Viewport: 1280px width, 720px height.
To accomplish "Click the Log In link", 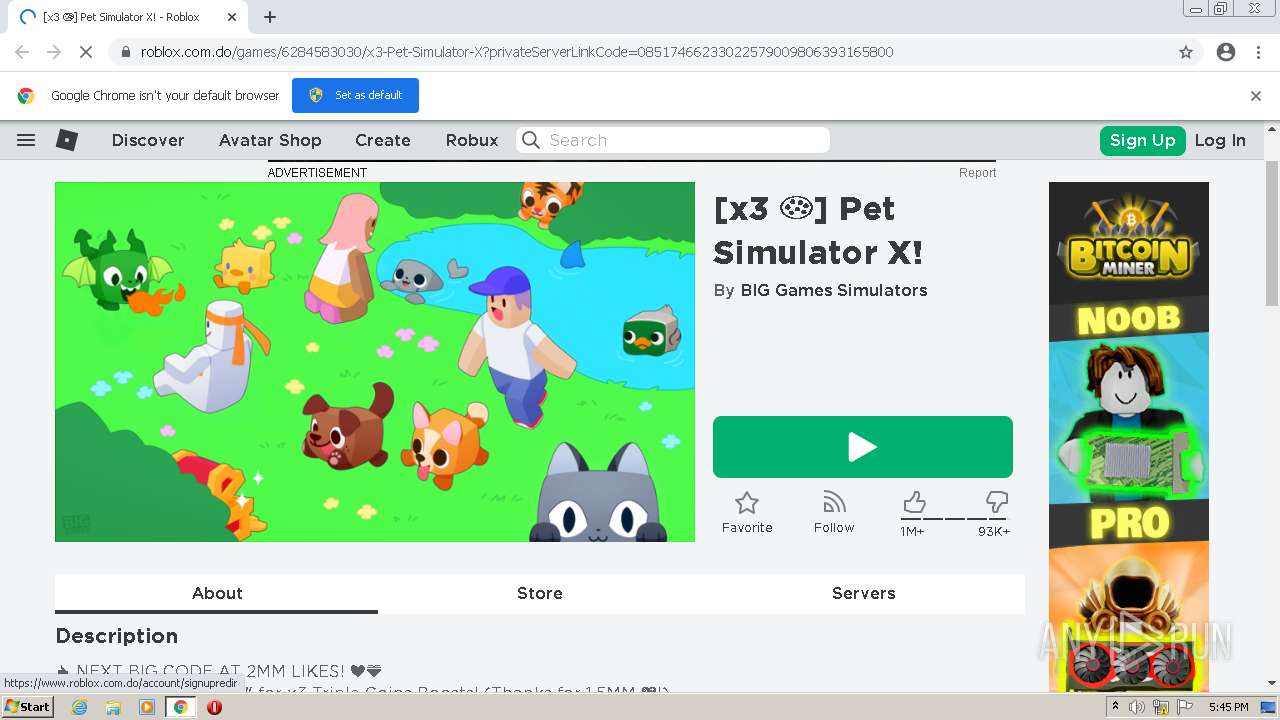I will pyautogui.click(x=1220, y=140).
